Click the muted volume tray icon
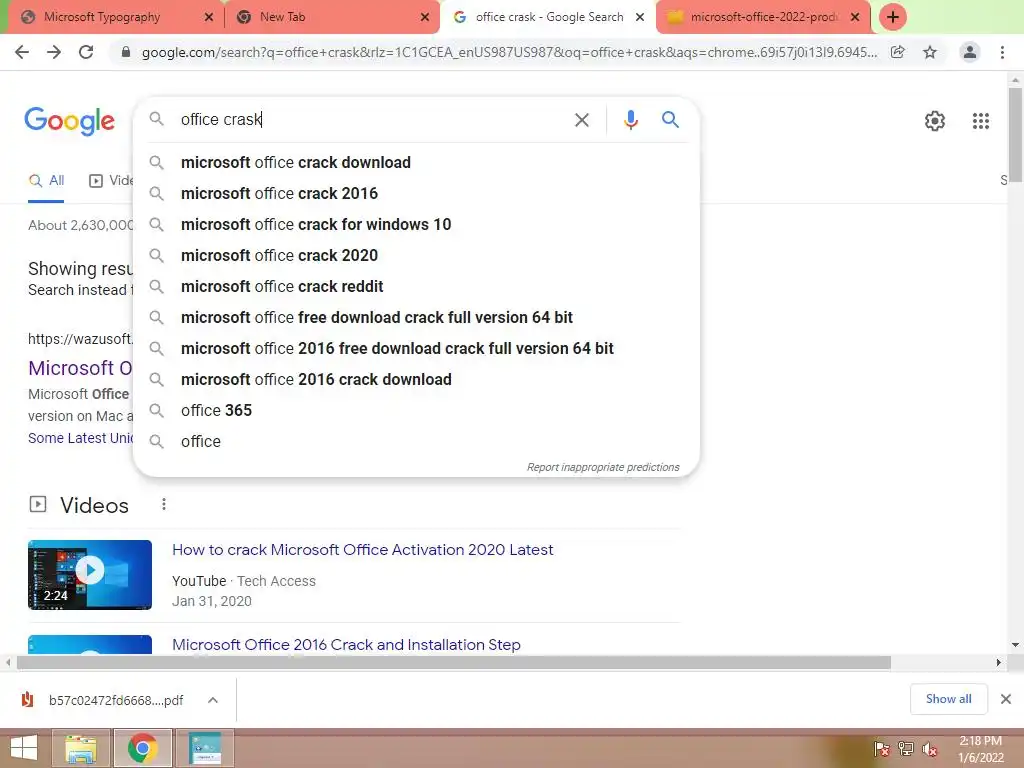This screenshot has width=1024, height=768. click(x=929, y=749)
